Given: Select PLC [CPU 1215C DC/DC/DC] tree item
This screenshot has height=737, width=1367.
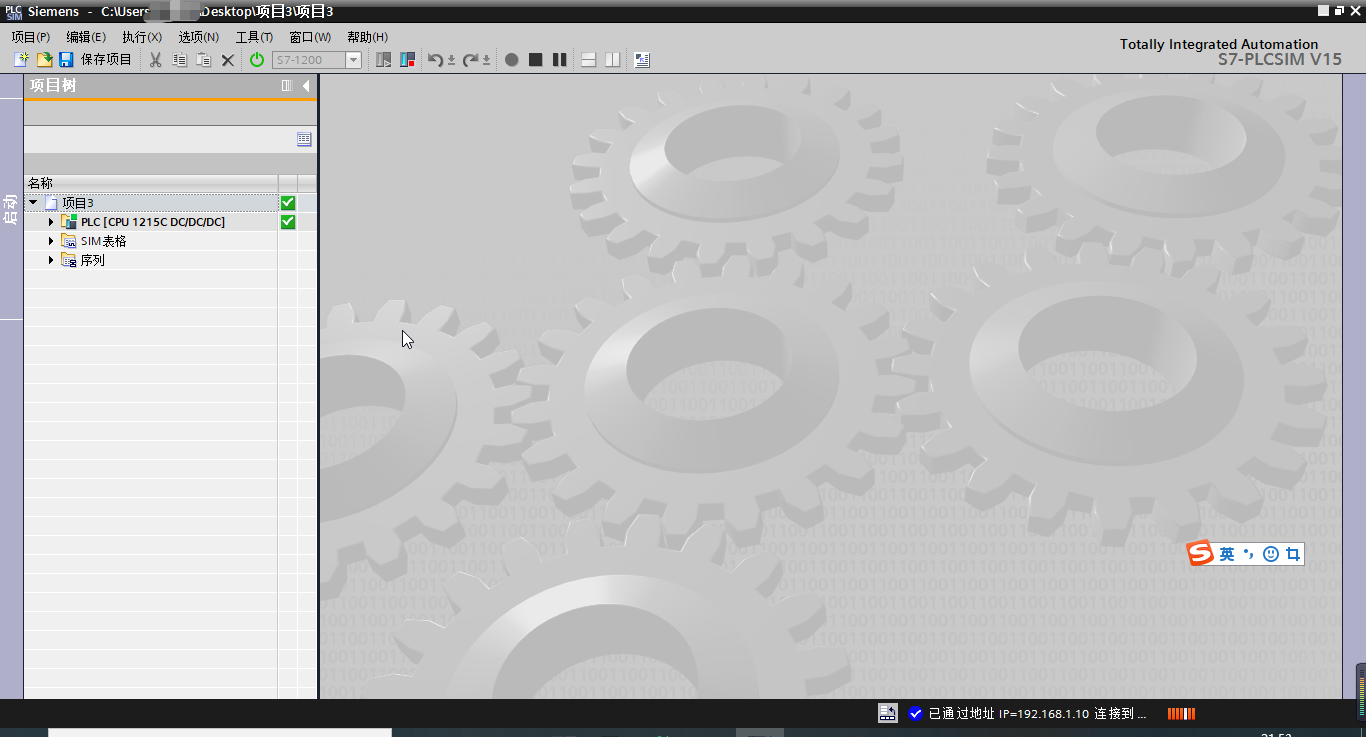Looking at the screenshot, I should click(153, 222).
